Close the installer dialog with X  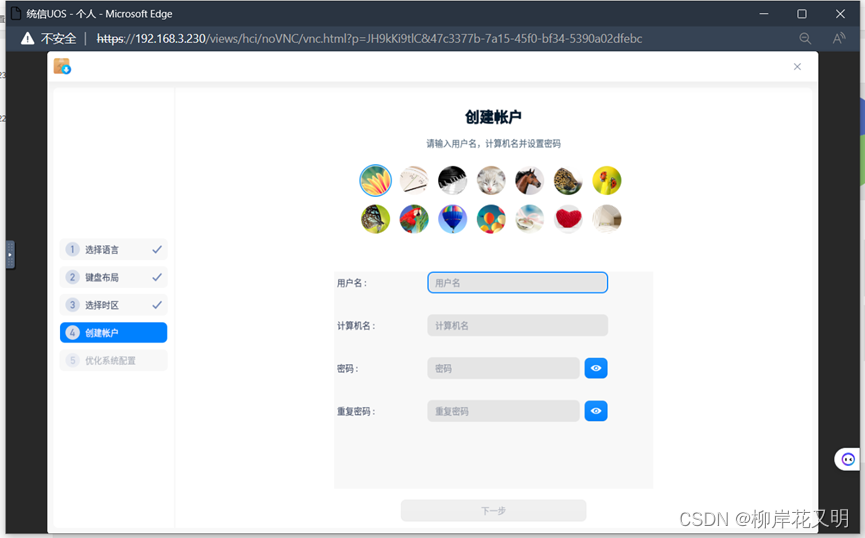[x=797, y=67]
